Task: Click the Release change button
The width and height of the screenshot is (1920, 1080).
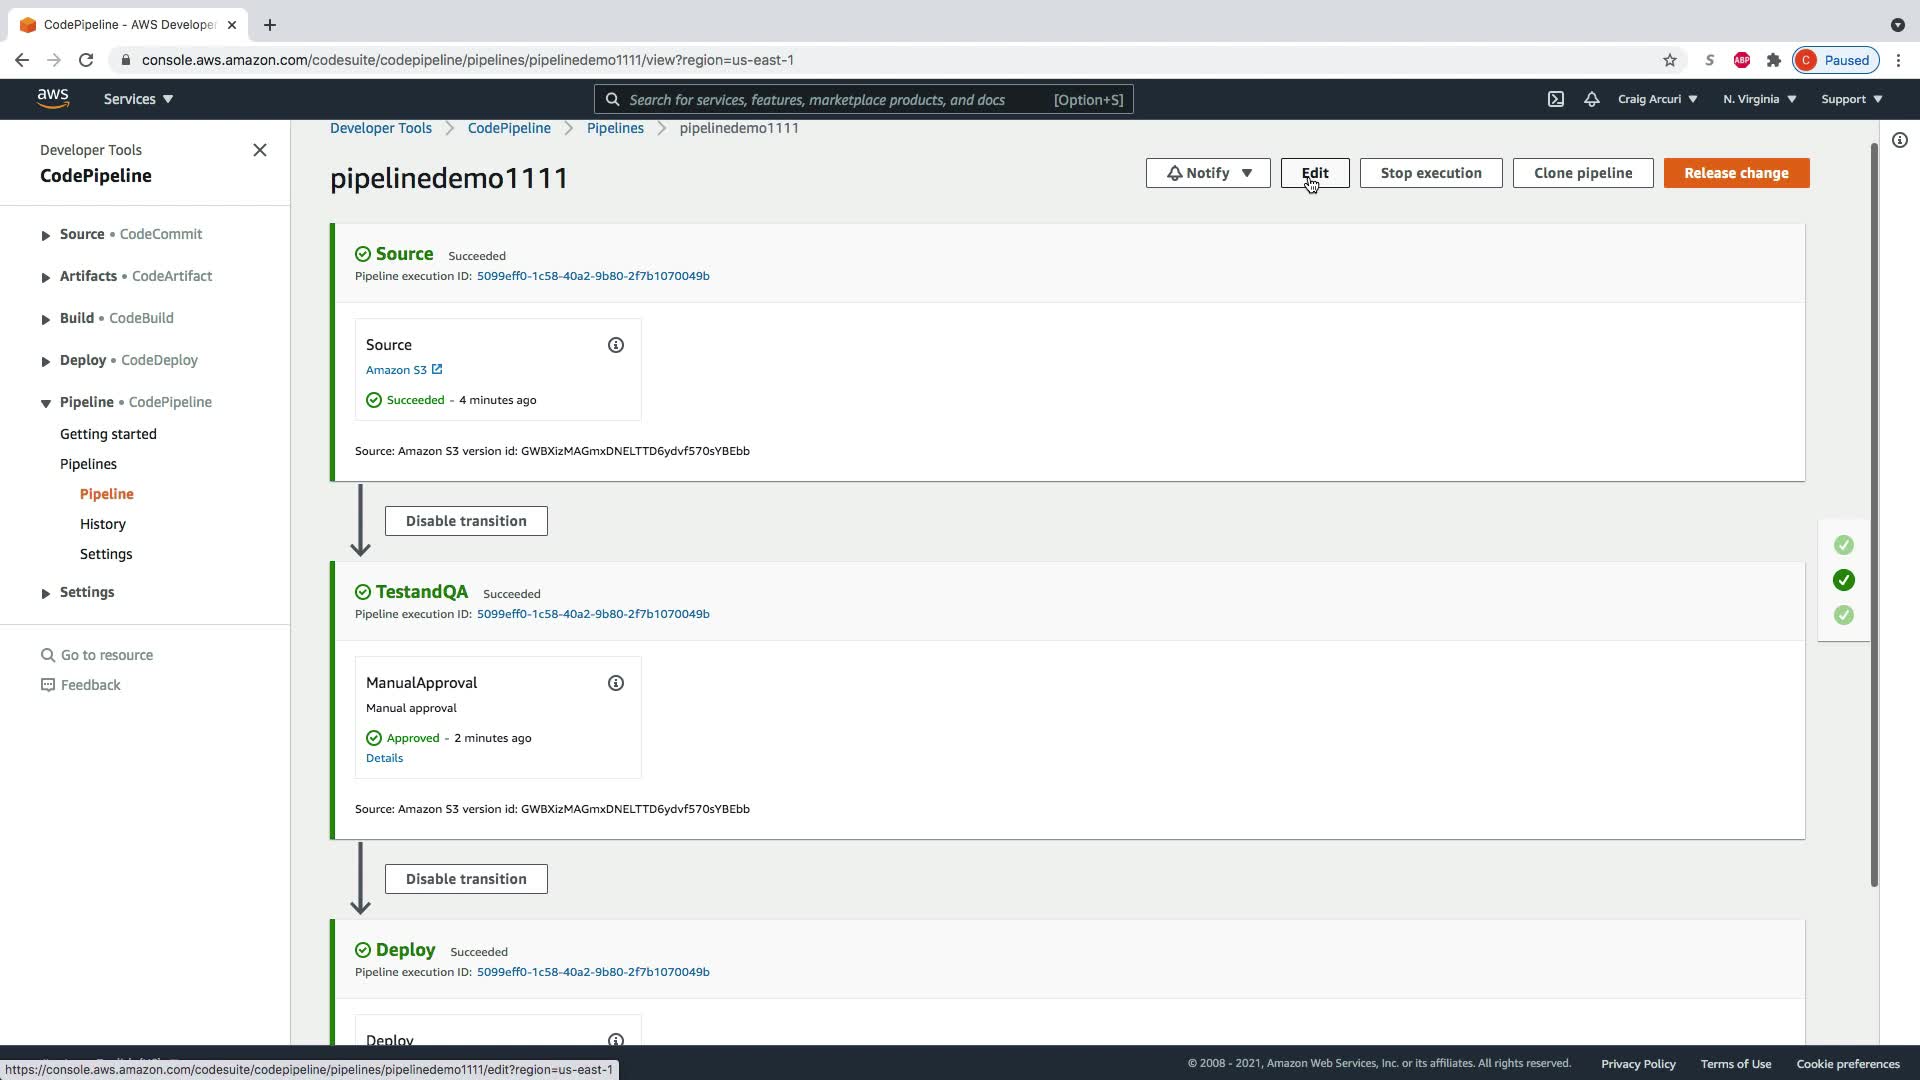Action: (1736, 173)
